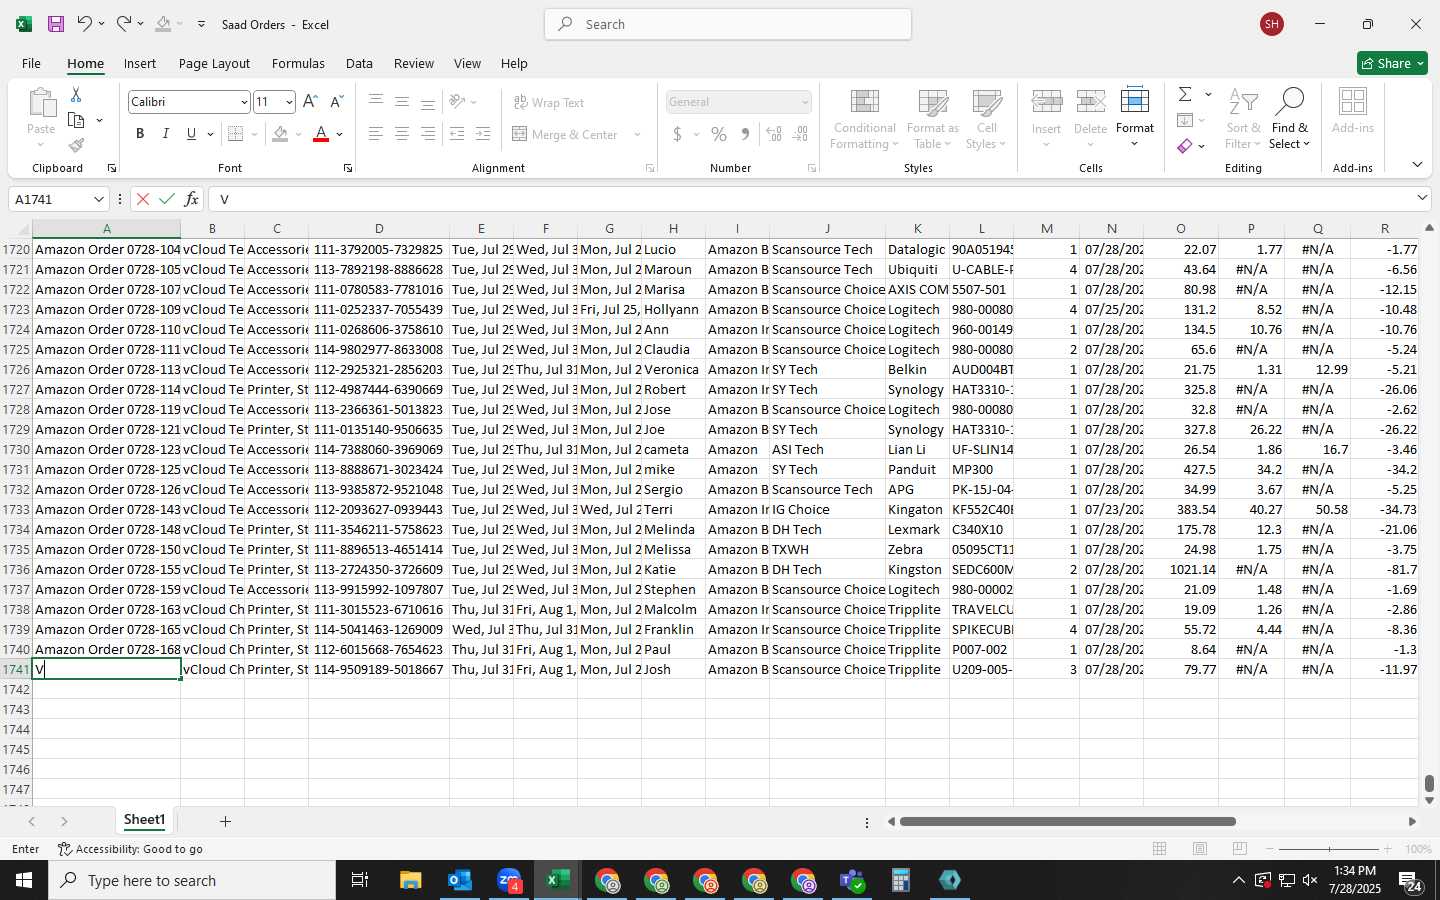Apply the yellow Fill Color bucket
This screenshot has height=900, width=1440.
point(280,134)
